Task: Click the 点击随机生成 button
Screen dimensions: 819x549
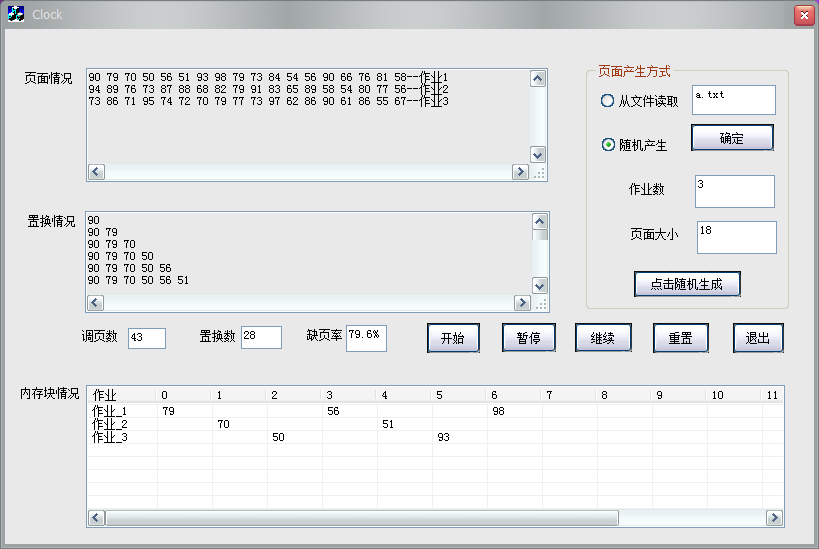Action: pos(687,284)
